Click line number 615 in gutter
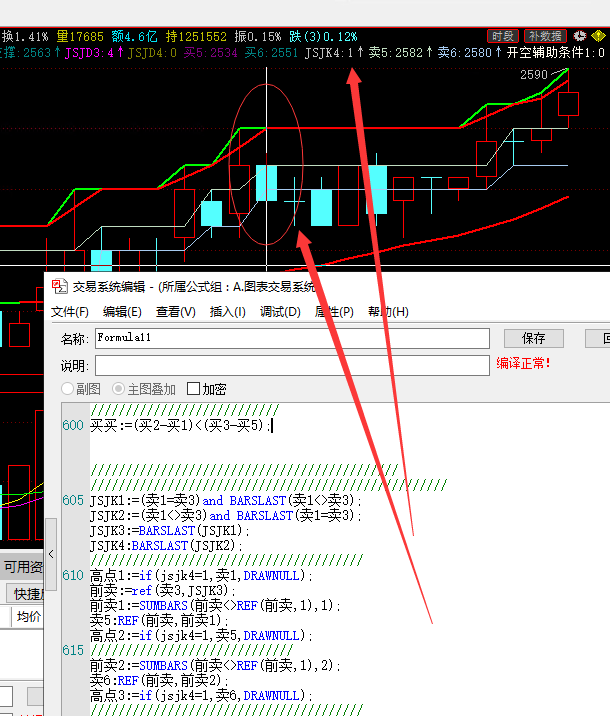 [x=73, y=650]
